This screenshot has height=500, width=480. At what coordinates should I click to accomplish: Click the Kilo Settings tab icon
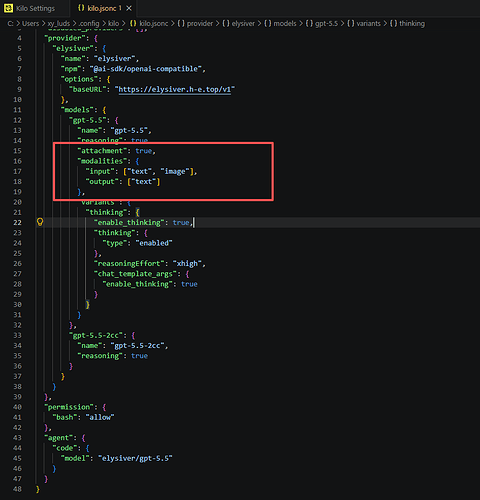8,8
